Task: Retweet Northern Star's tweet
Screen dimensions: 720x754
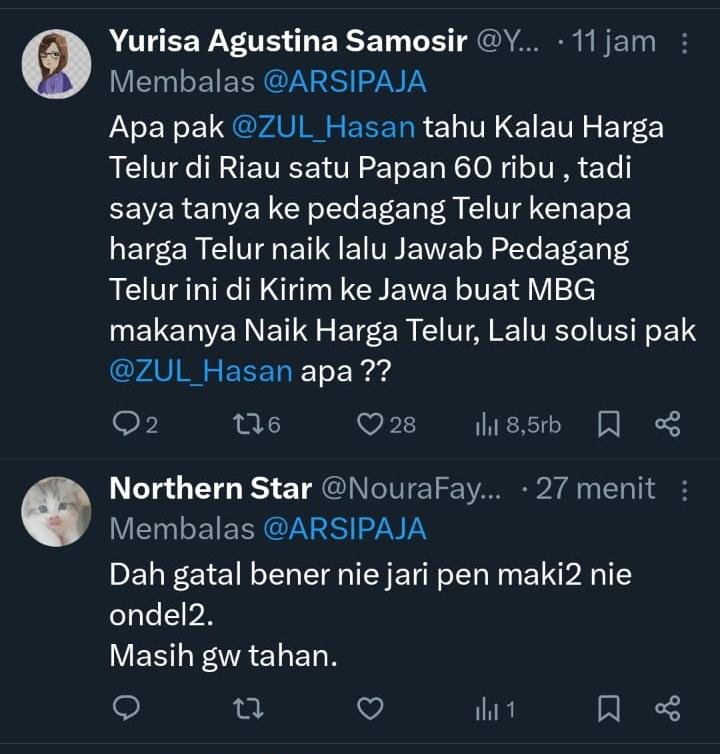Action: (246, 709)
